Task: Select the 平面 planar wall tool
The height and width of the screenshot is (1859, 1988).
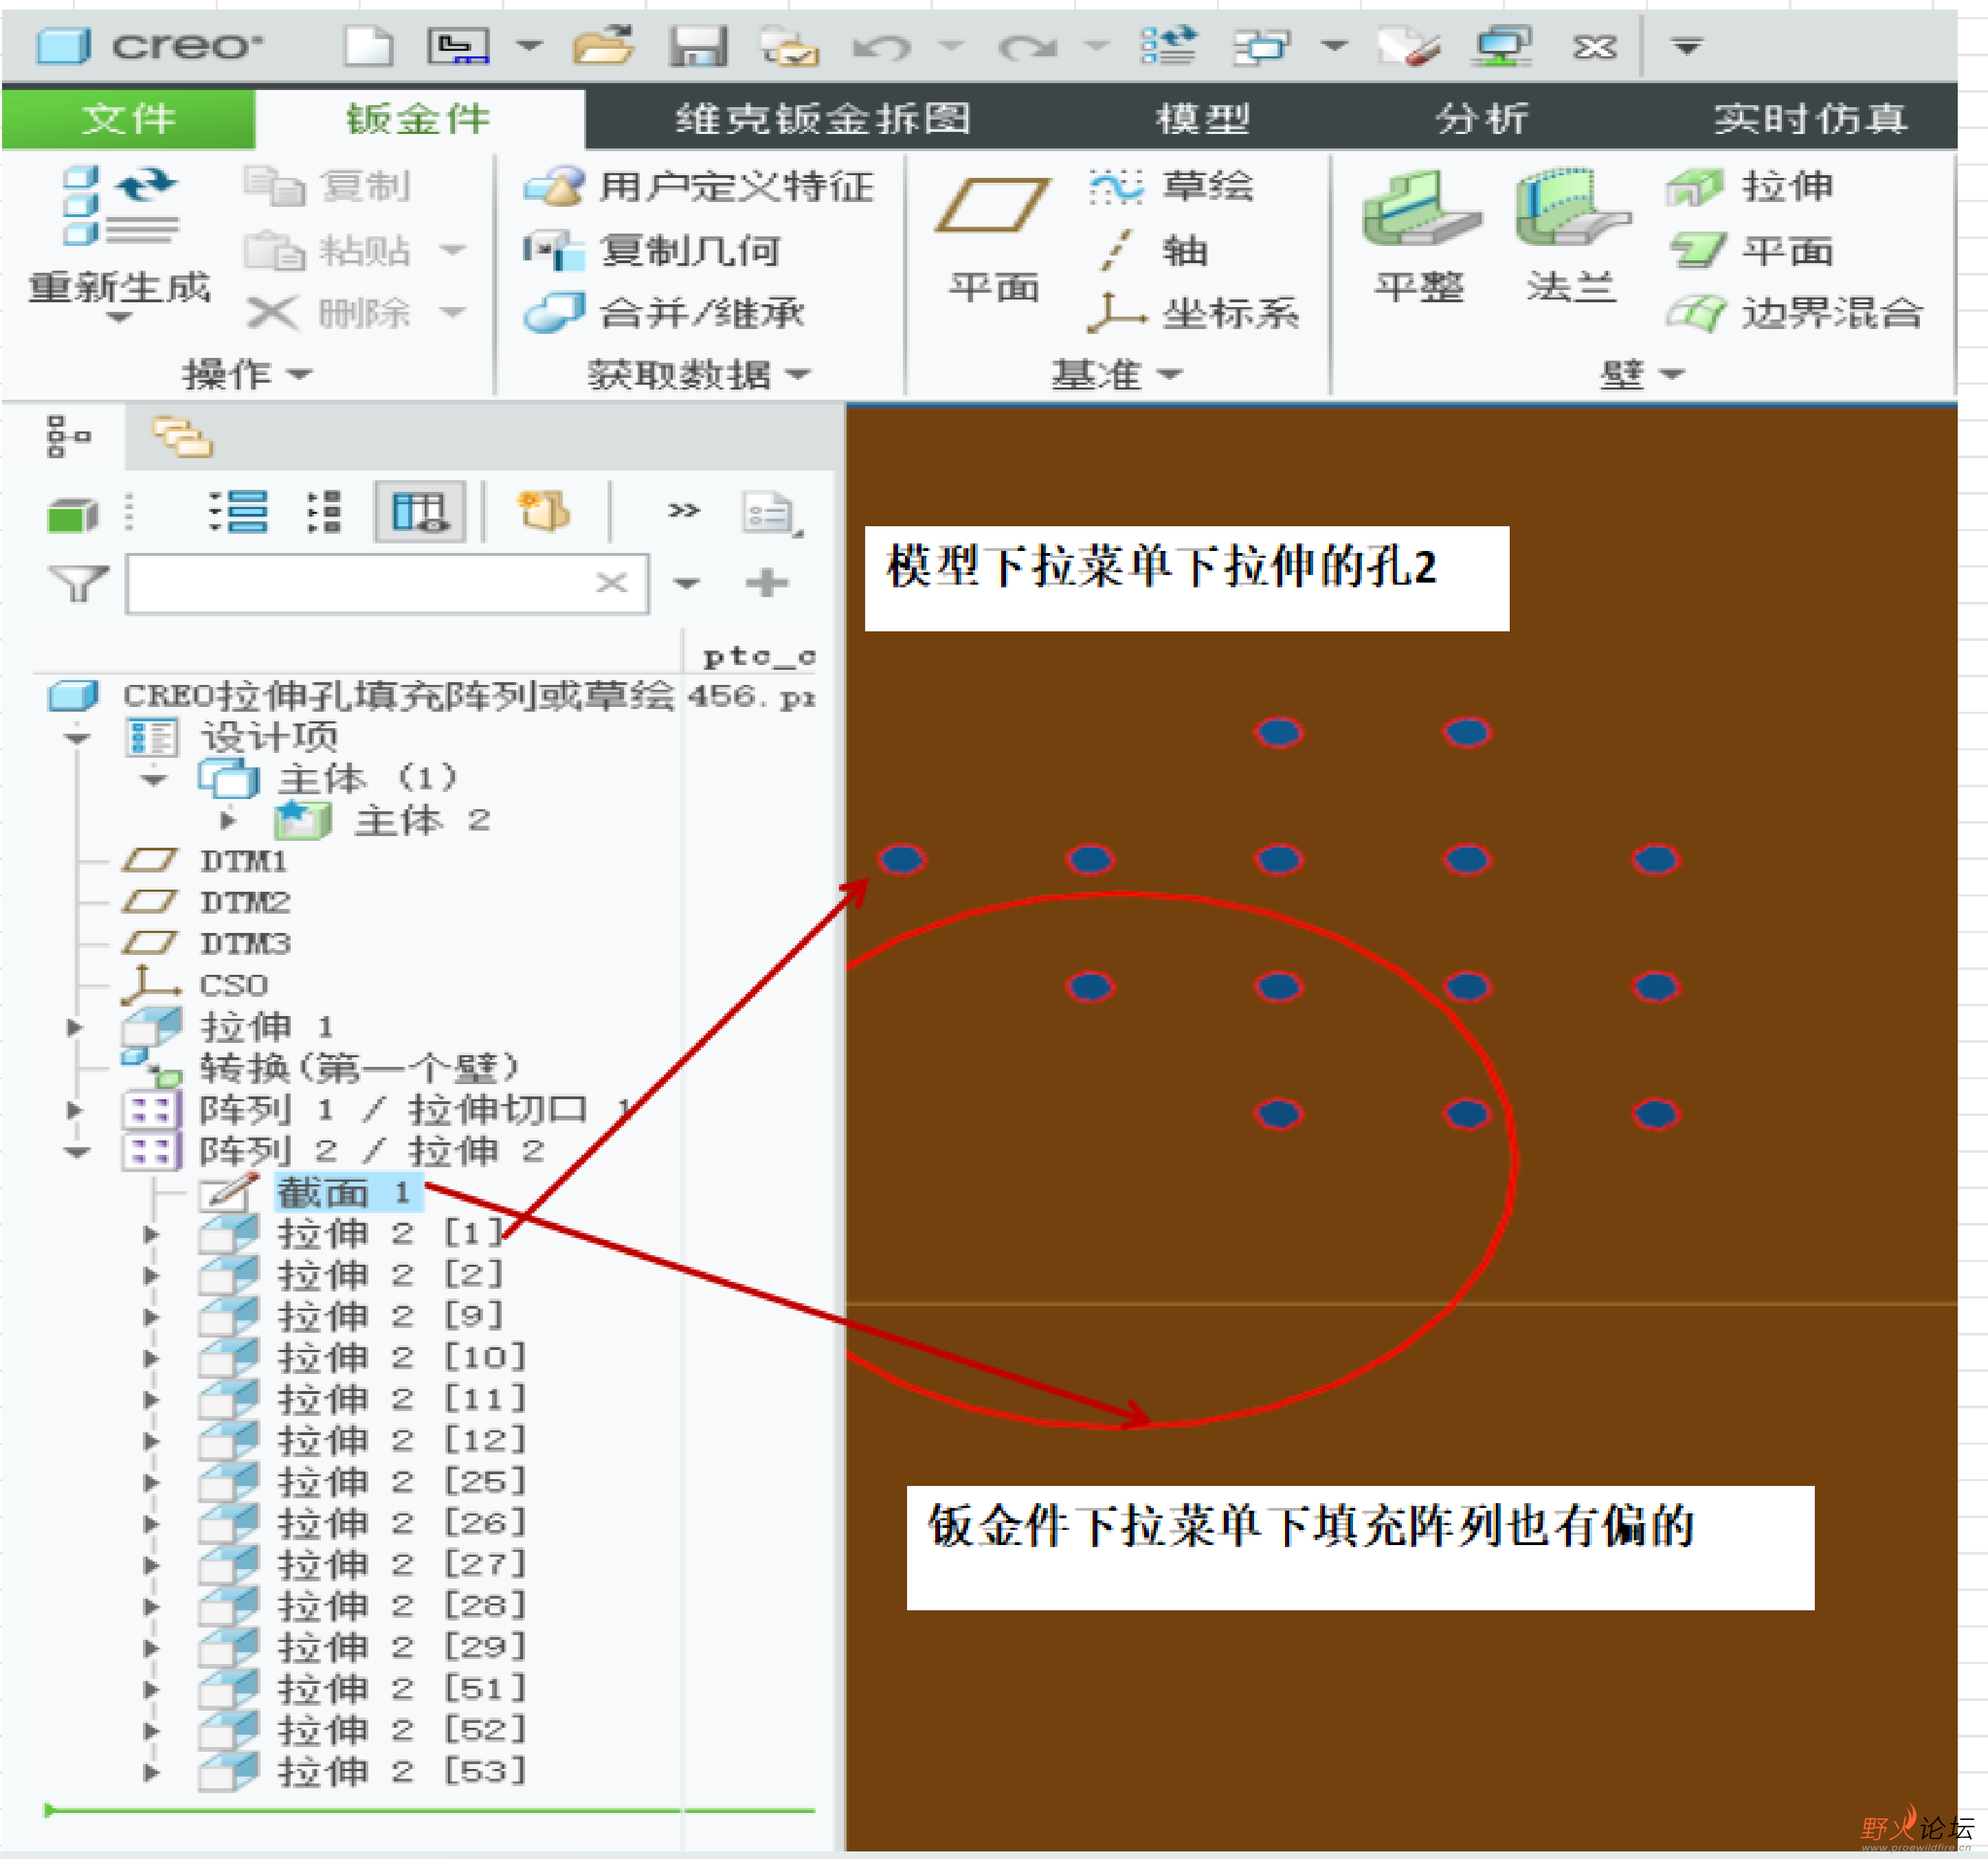Action: 1750,250
